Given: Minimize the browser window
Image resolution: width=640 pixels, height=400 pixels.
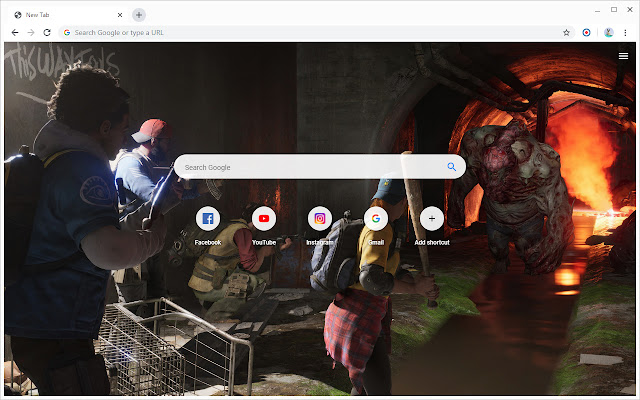Looking at the screenshot, I should (x=598, y=10).
